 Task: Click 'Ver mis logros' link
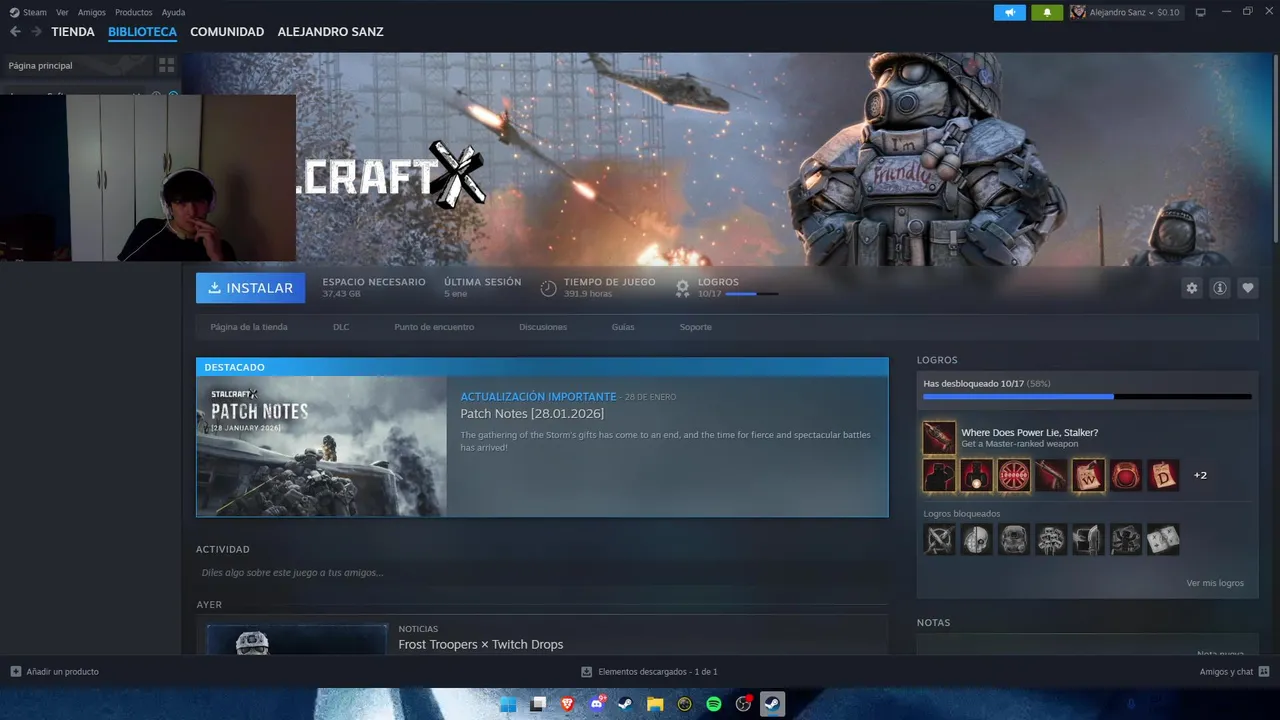[x=1215, y=583]
